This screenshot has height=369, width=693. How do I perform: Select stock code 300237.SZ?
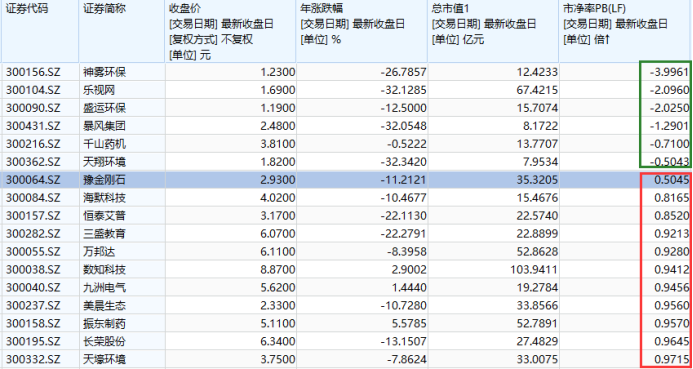[x=33, y=305]
